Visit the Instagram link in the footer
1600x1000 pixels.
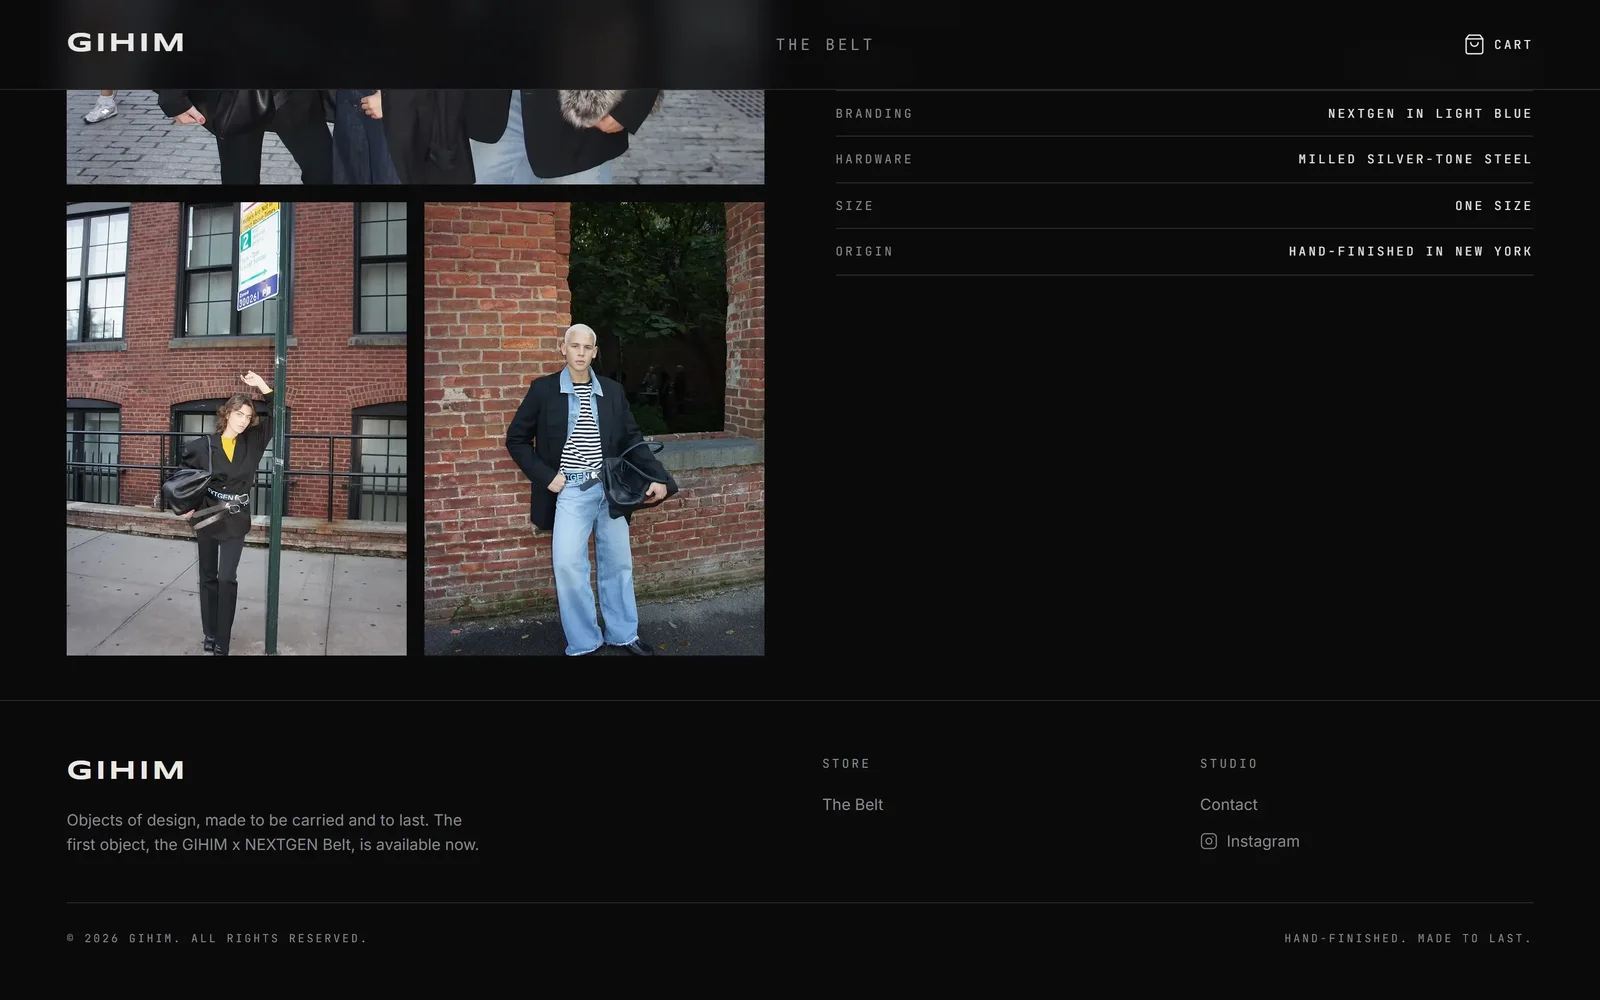[1250, 841]
